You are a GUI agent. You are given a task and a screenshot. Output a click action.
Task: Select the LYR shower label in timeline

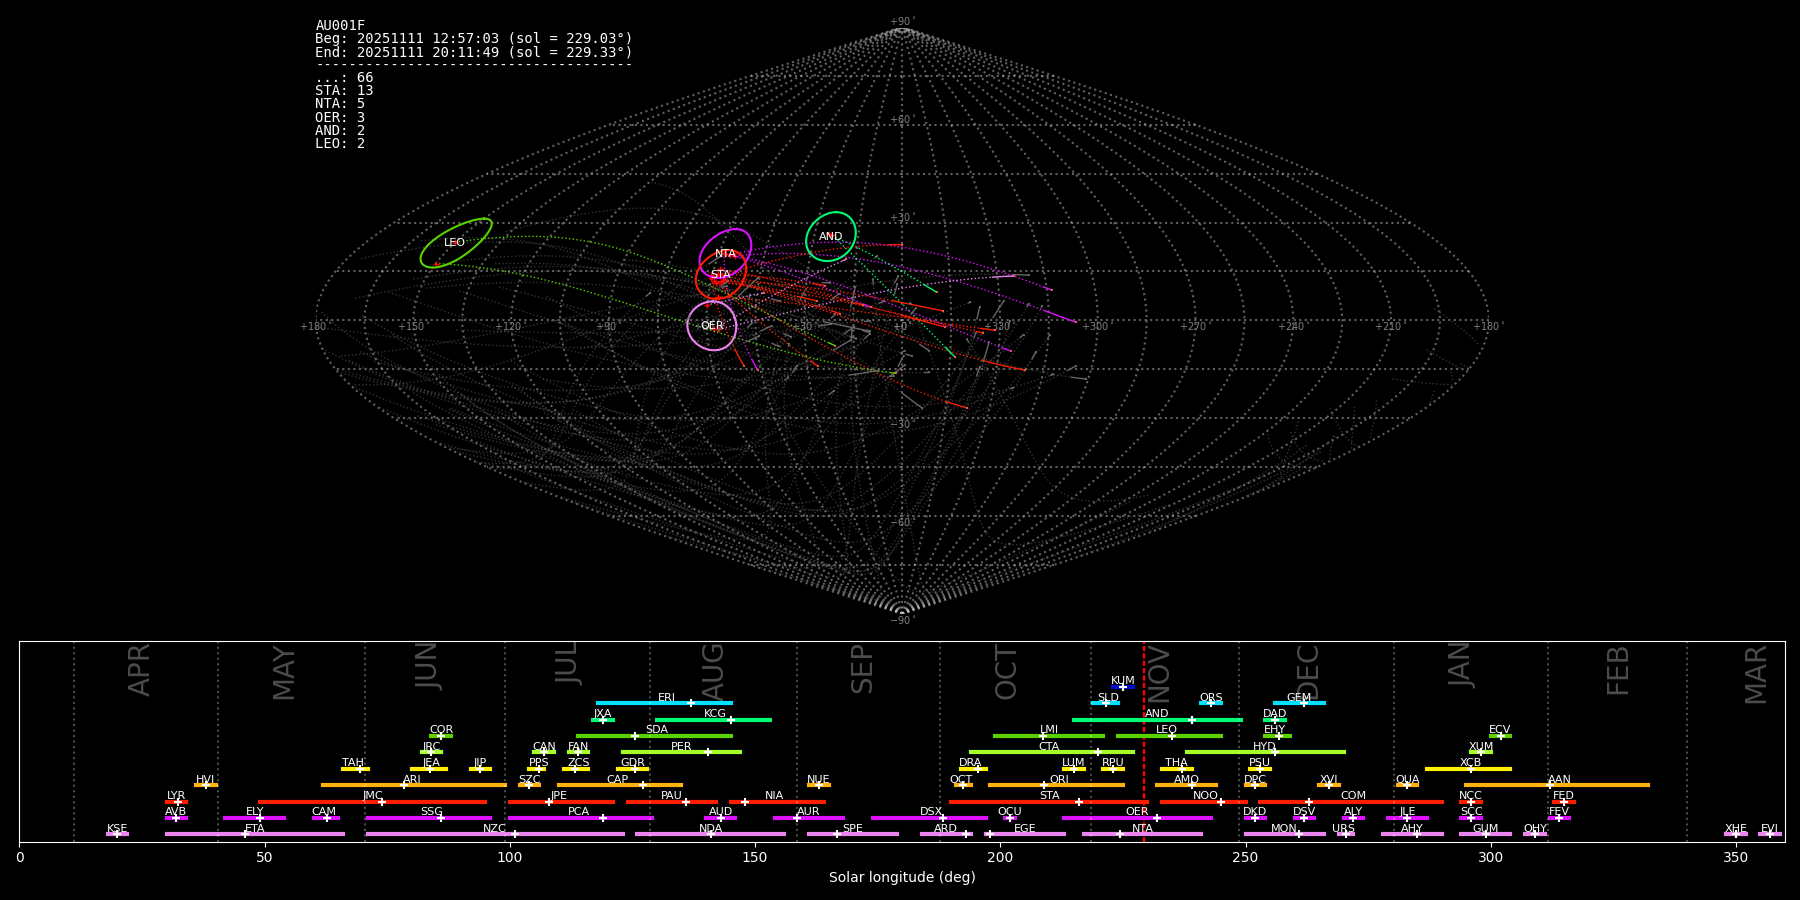point(176,796)
